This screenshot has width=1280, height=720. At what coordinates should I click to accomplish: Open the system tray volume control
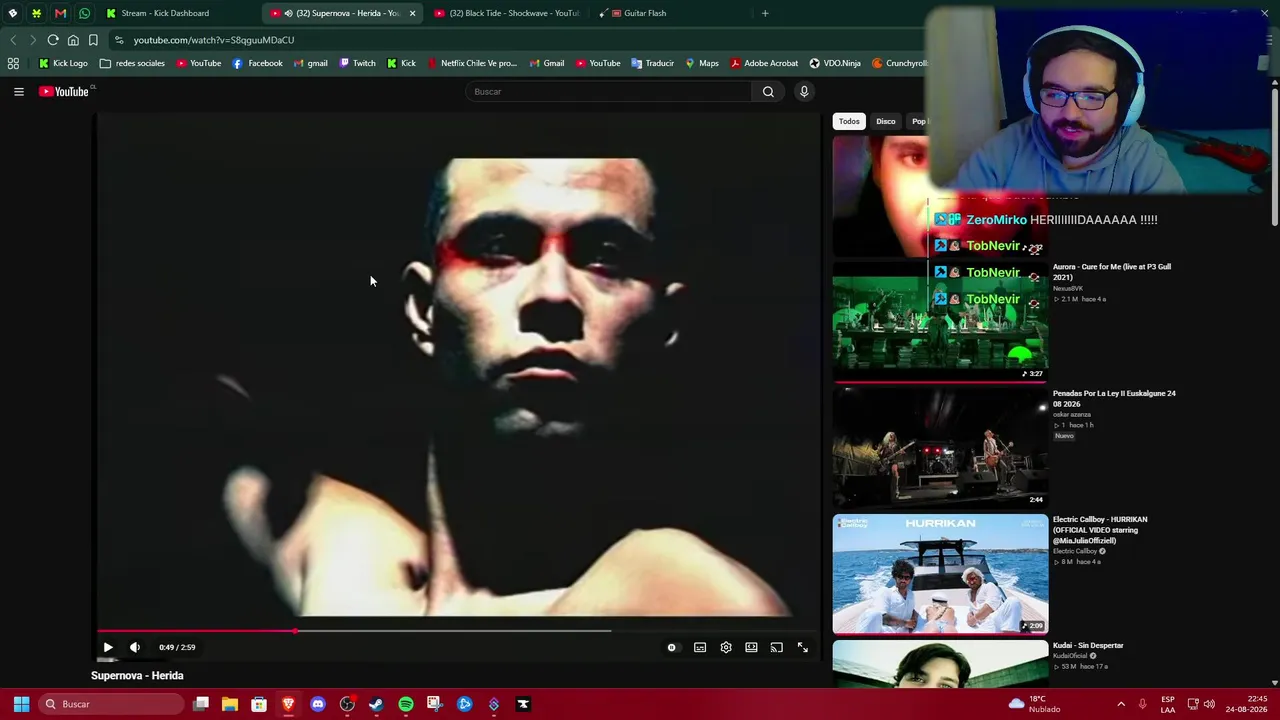pos(1209,704)
